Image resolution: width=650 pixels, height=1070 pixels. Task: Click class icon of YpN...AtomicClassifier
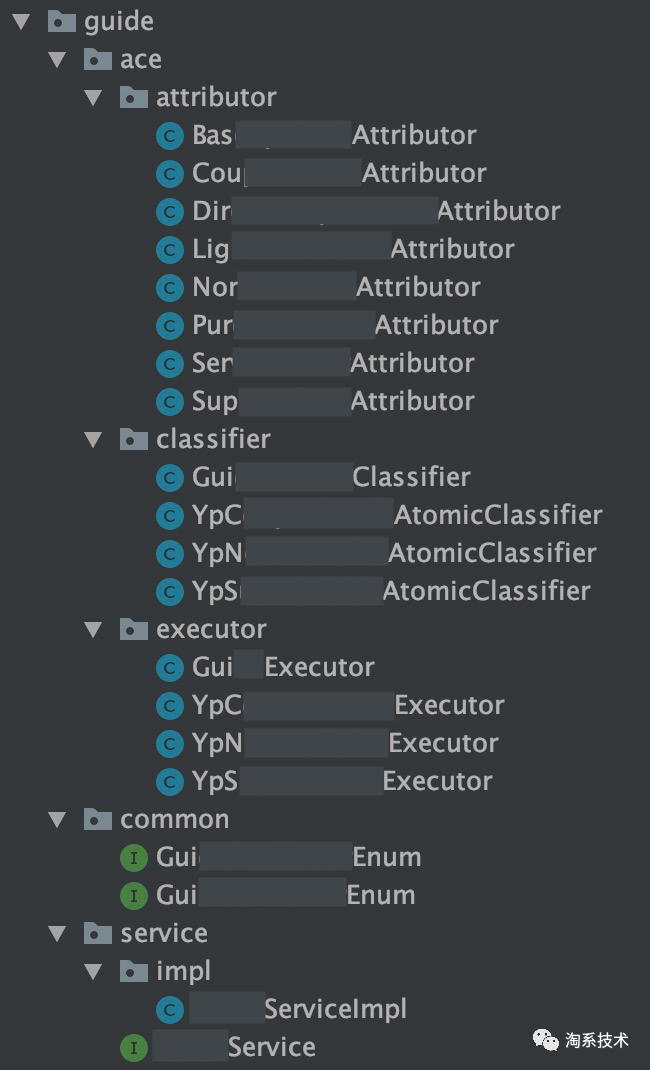click(x=170, y=553)
